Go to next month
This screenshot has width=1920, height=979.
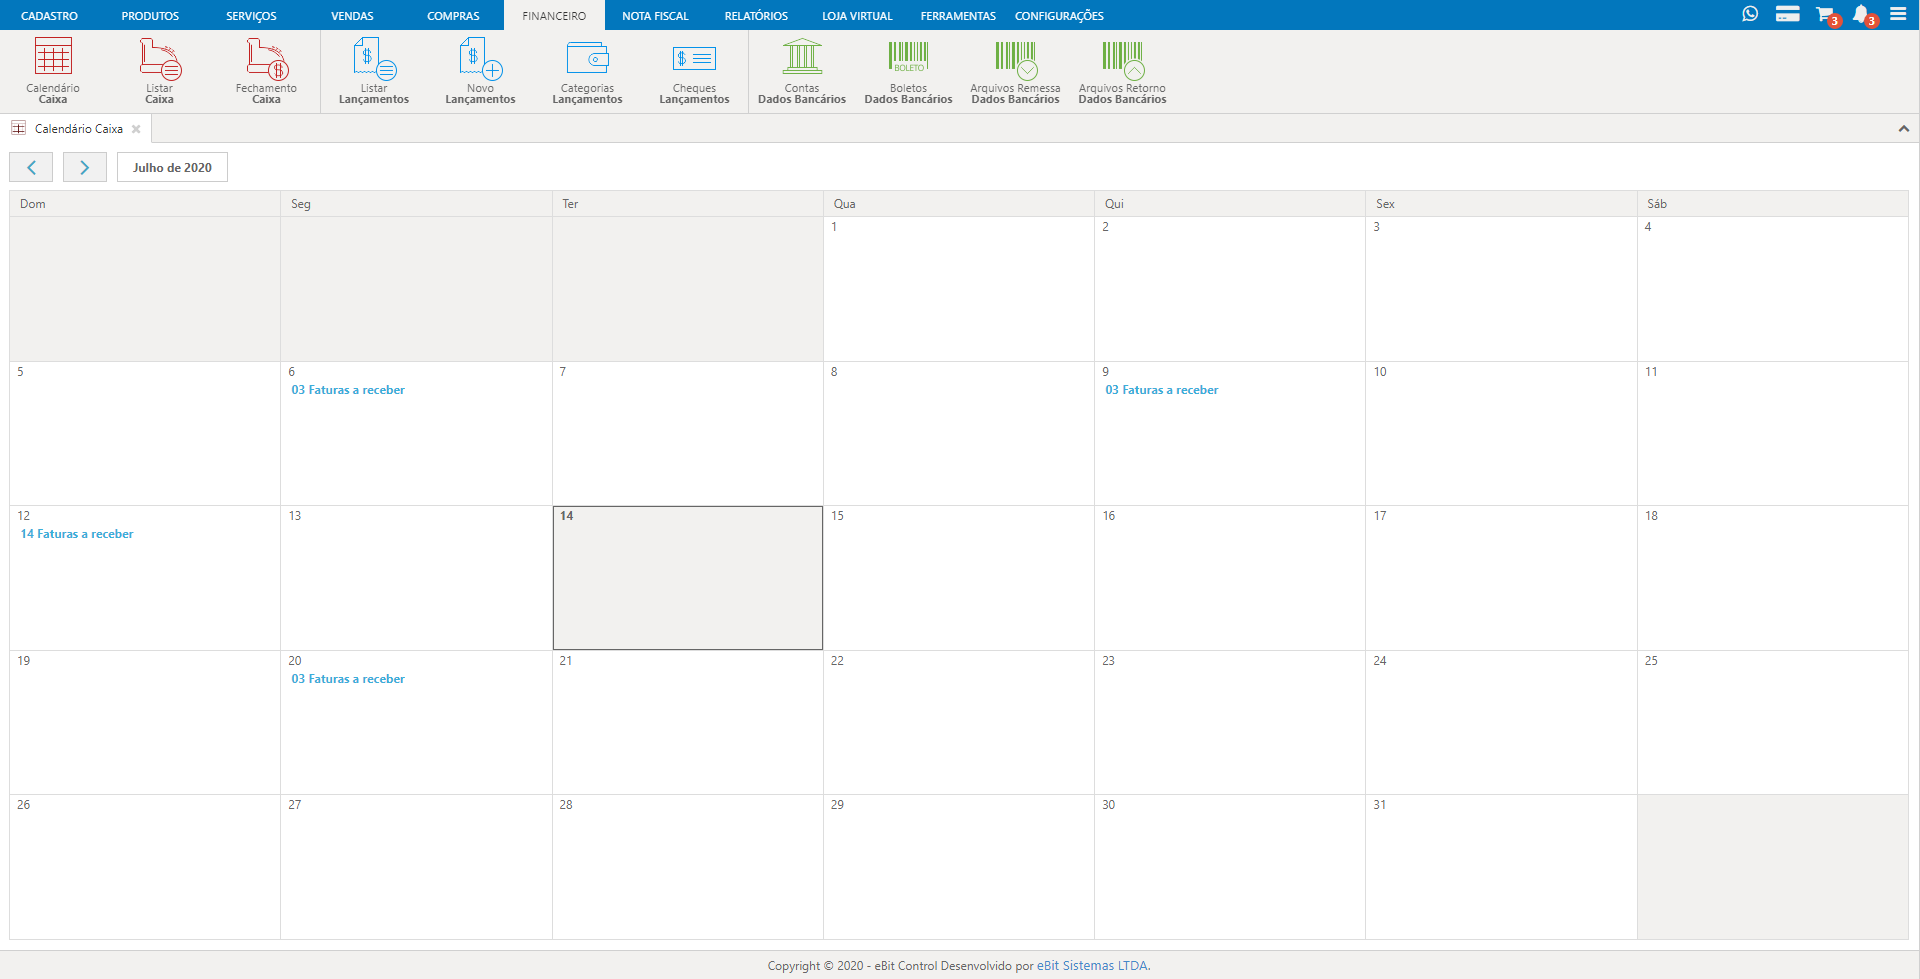click(x=85, y=167)
